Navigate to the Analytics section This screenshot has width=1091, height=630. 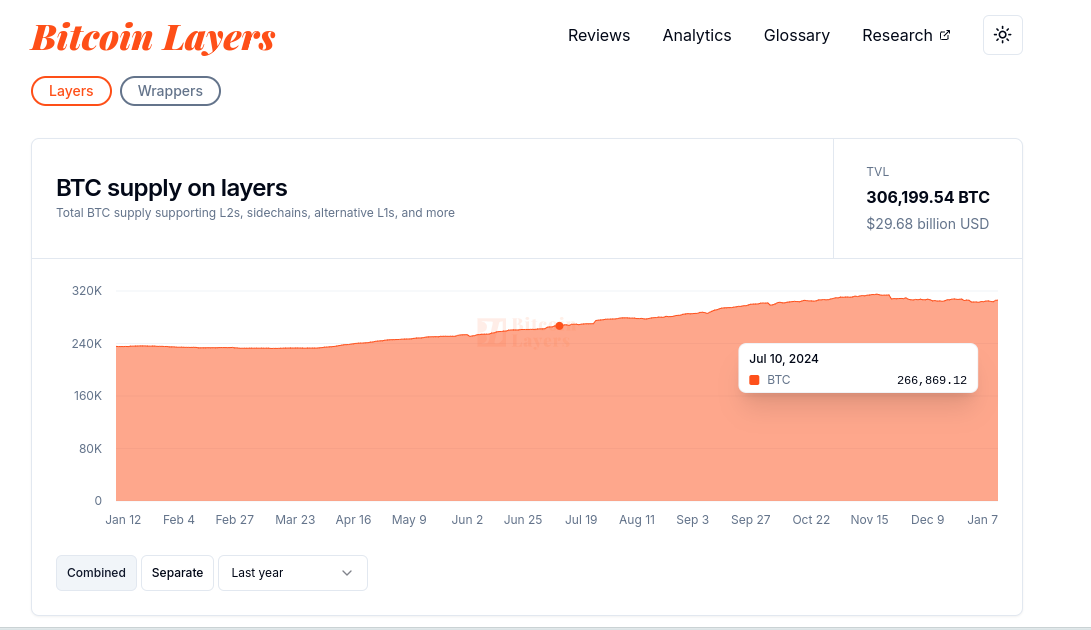(x=697, y=35)
